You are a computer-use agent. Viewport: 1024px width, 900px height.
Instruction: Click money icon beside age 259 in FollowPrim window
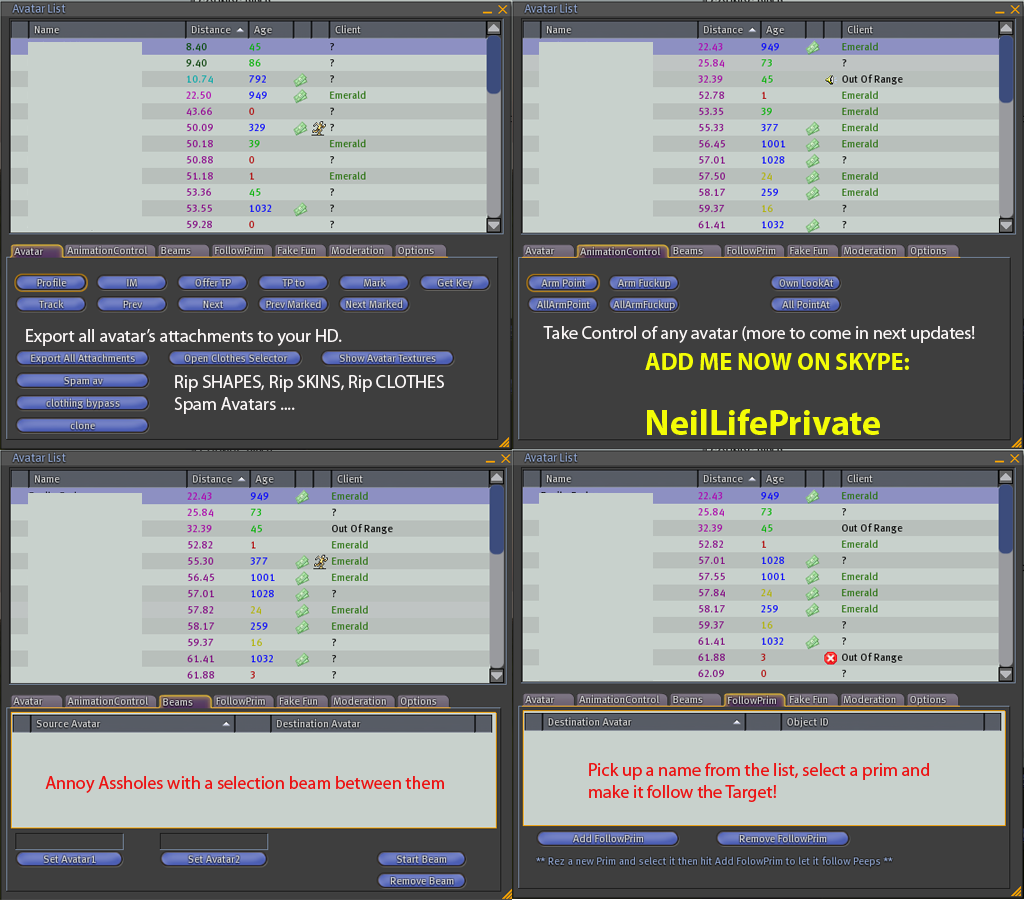tap(812, 609)
